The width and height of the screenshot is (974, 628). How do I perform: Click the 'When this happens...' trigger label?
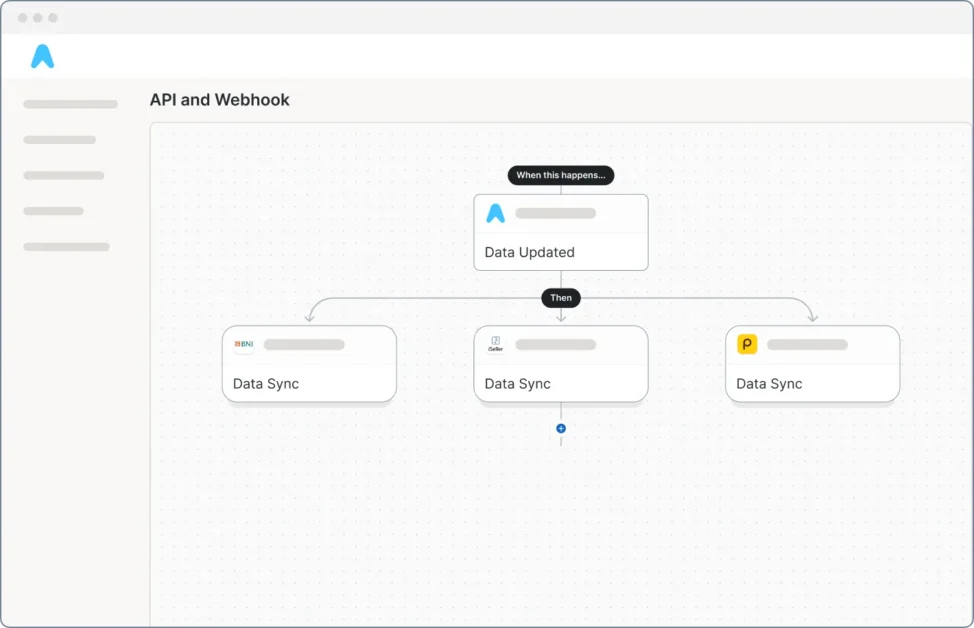pyautogui.click(x=561, y=175)
